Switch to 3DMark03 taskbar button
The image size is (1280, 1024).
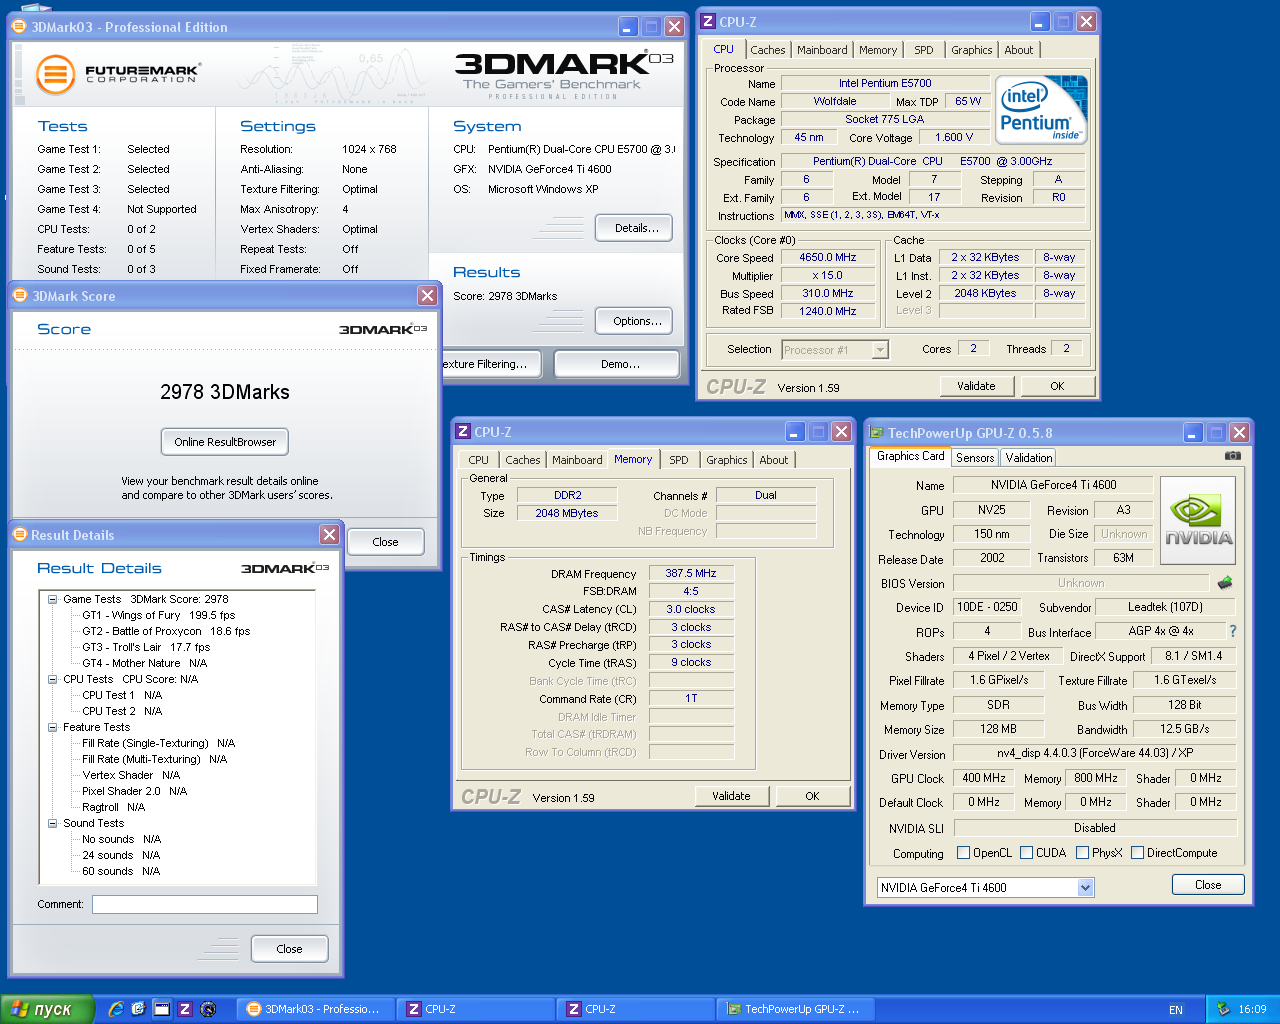pyautogui.click(x=314, y=1009)
